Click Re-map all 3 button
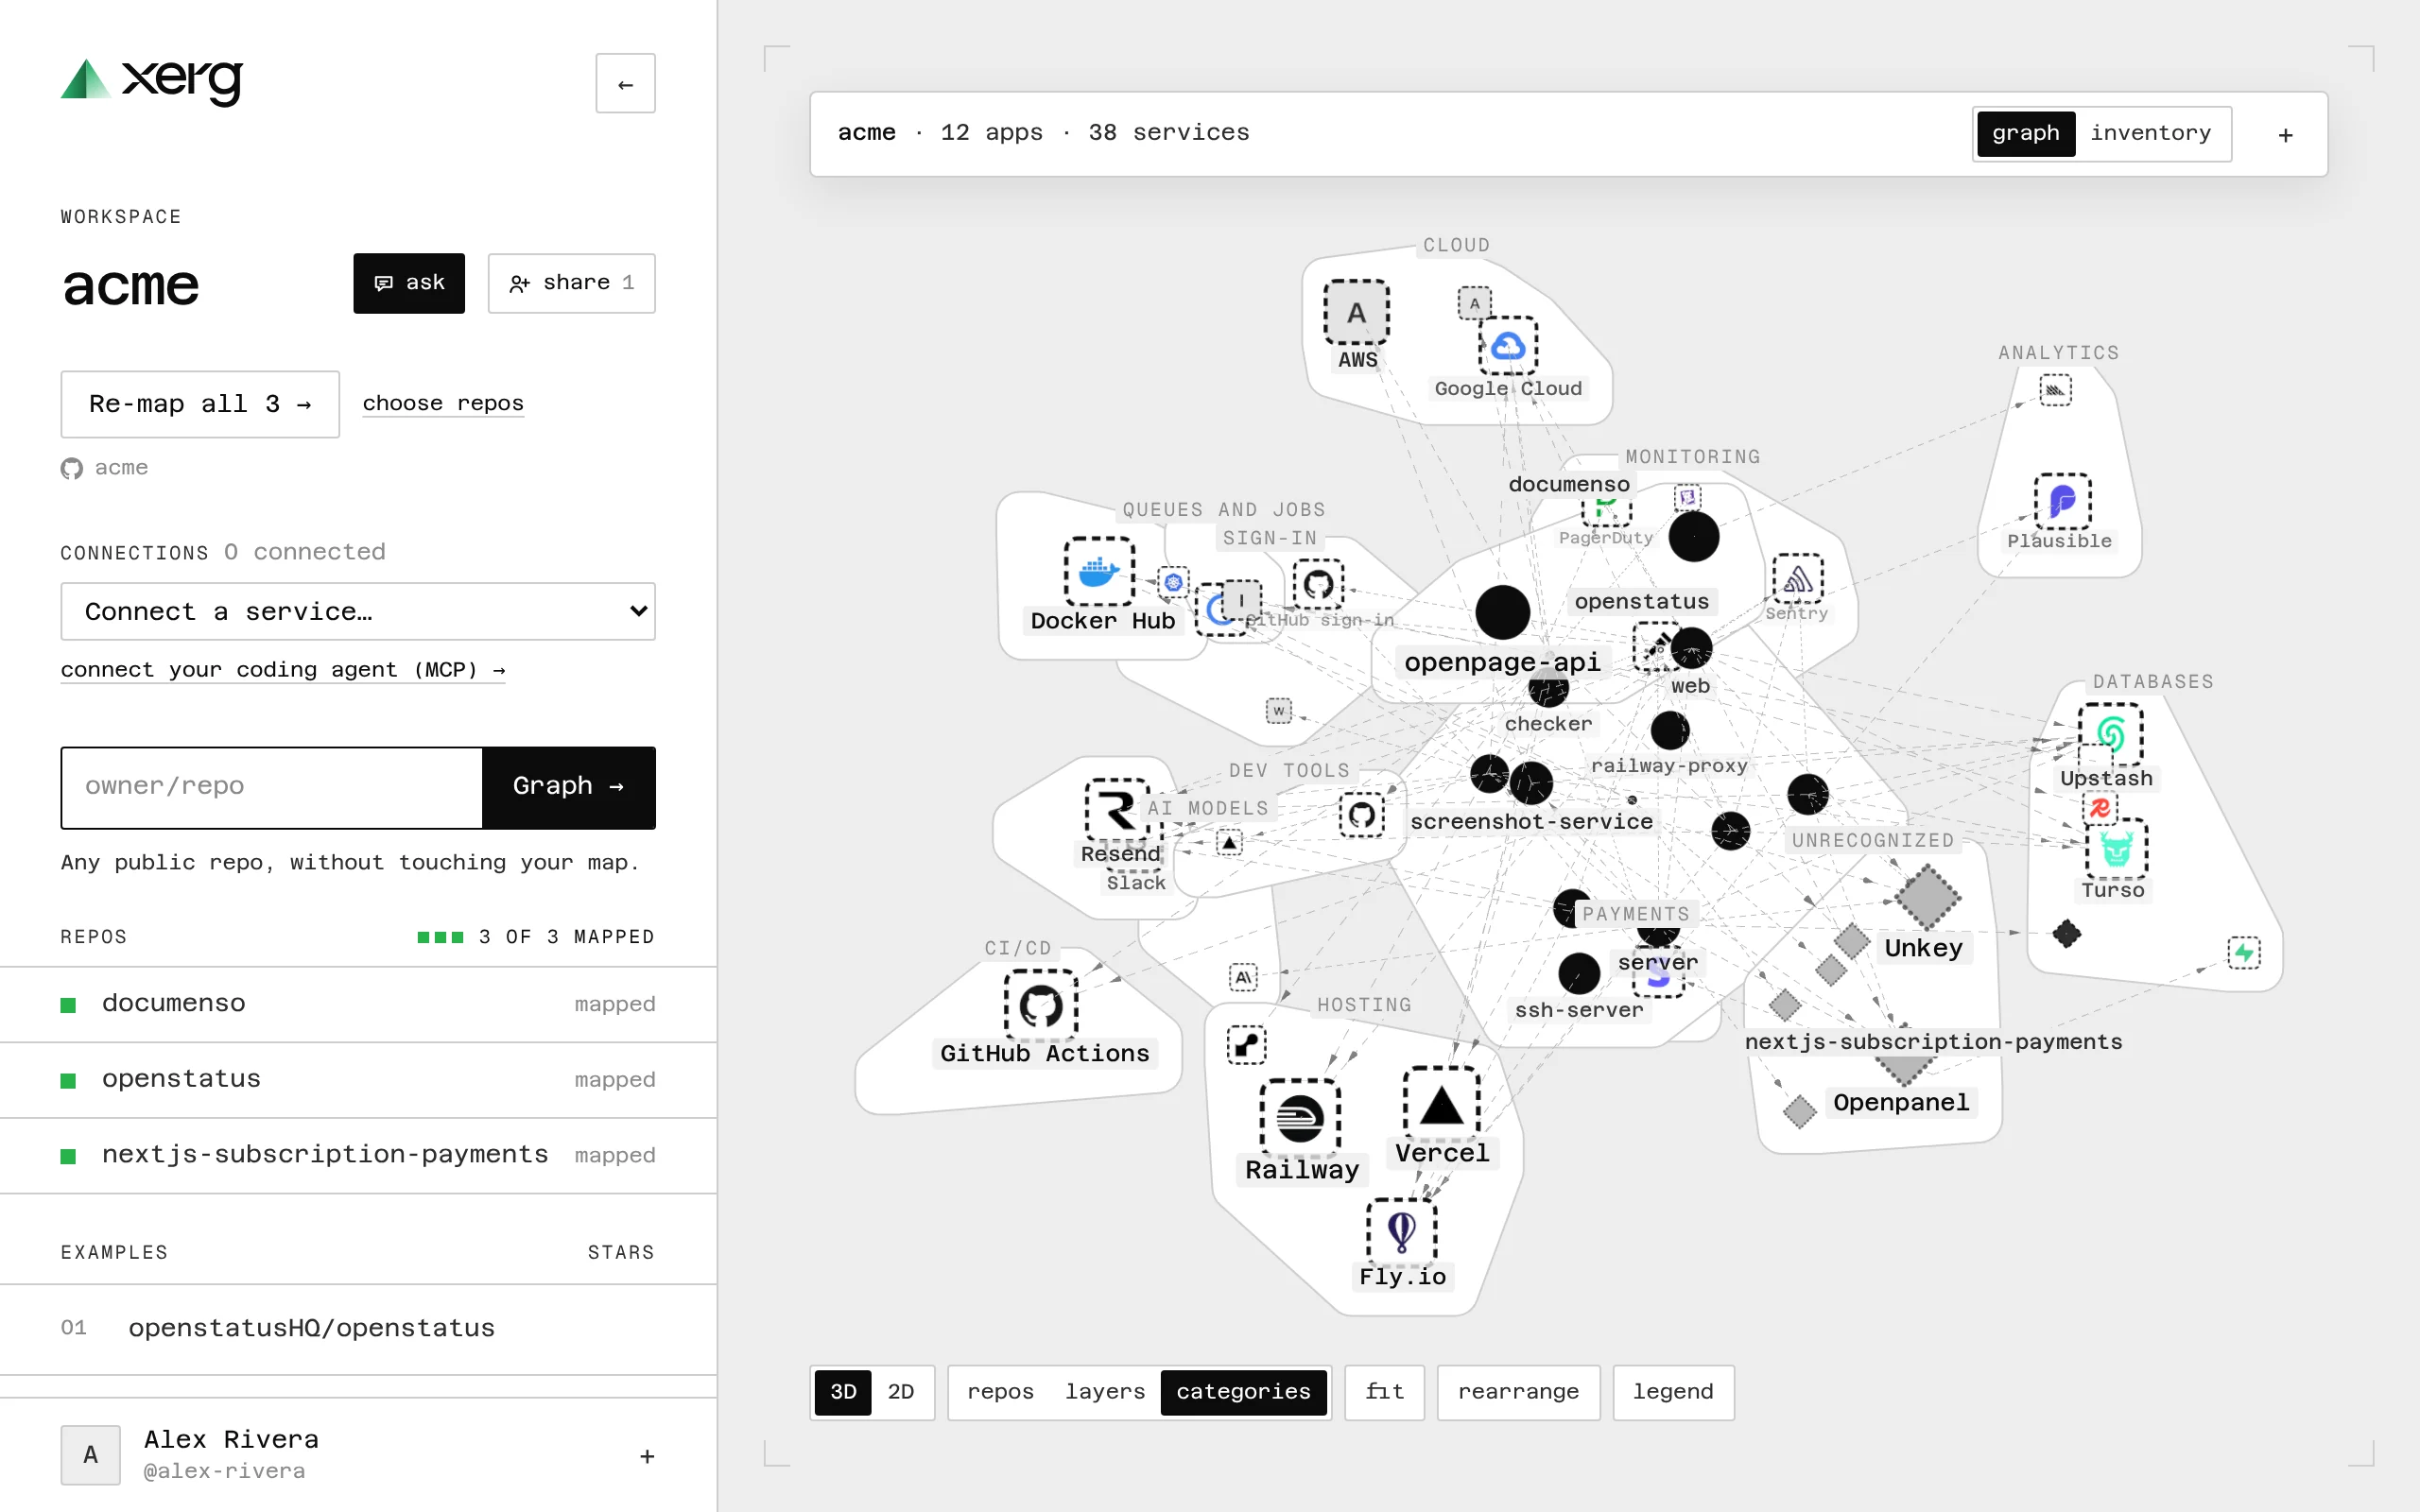The height and width of the screenshot is (1512, 2420). coord(200,404)
